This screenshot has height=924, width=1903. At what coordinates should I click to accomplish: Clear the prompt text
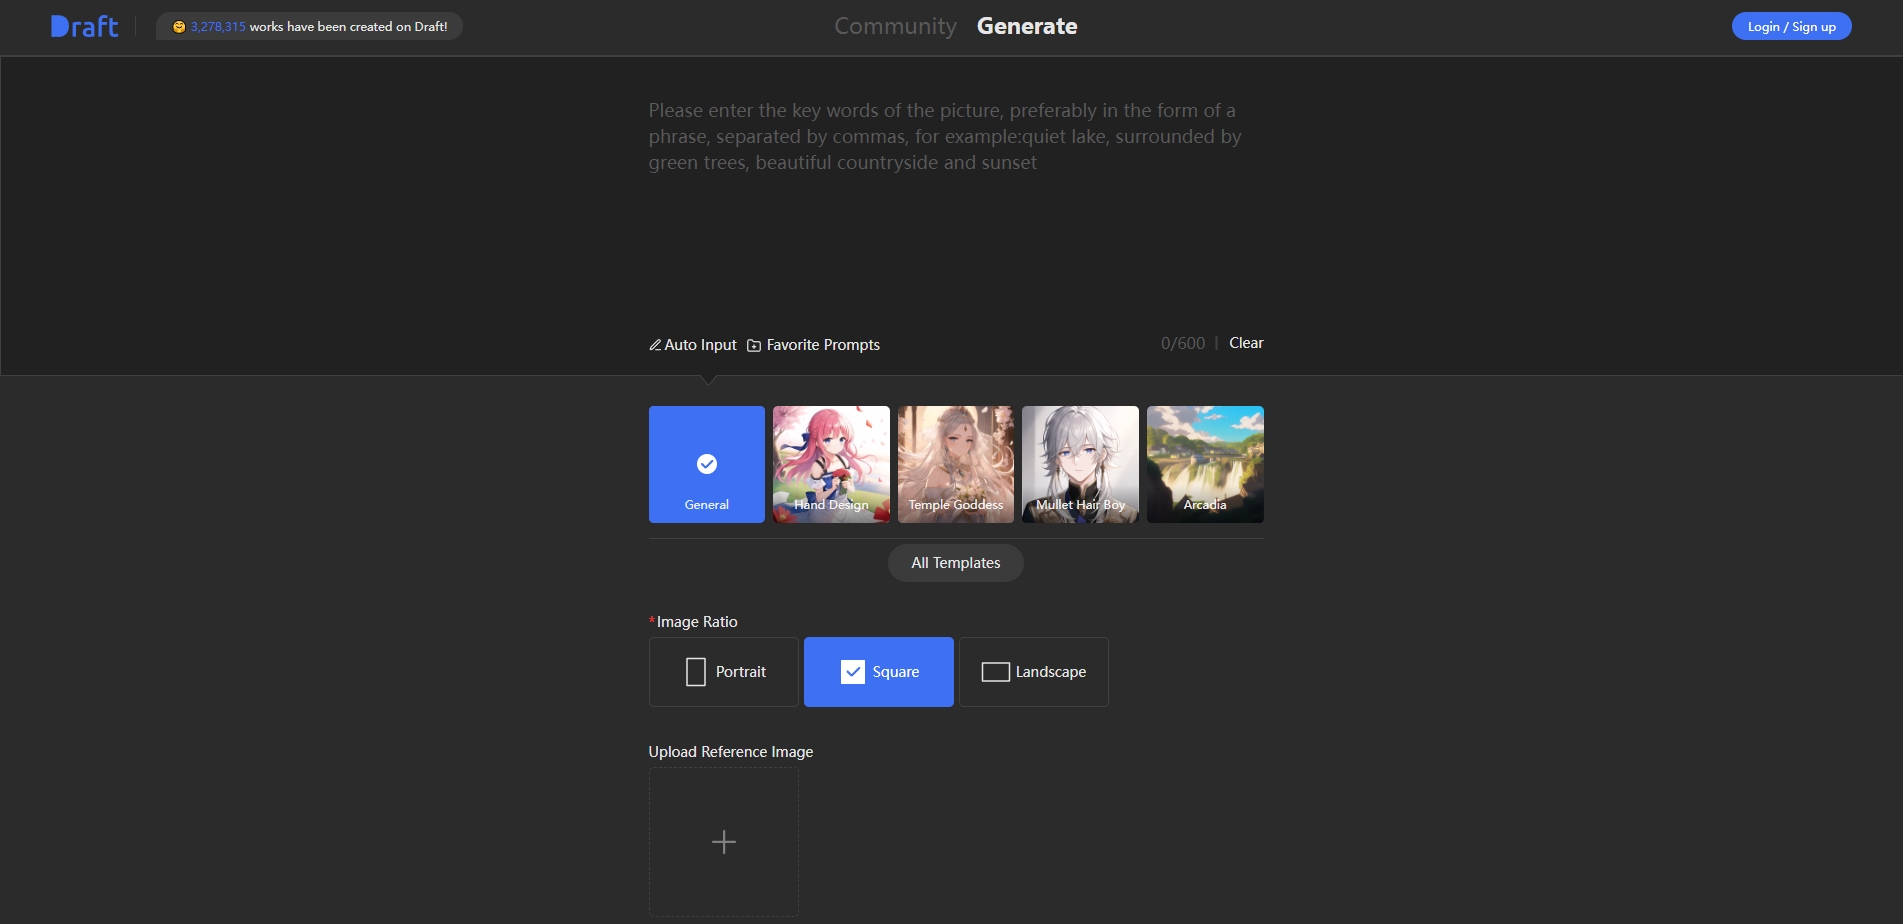[1246, 343]
